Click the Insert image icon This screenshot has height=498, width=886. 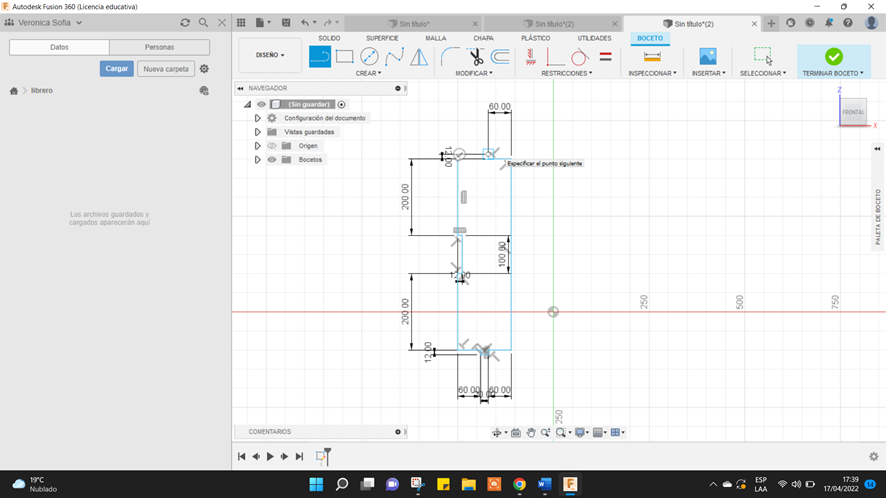(708, 57)
